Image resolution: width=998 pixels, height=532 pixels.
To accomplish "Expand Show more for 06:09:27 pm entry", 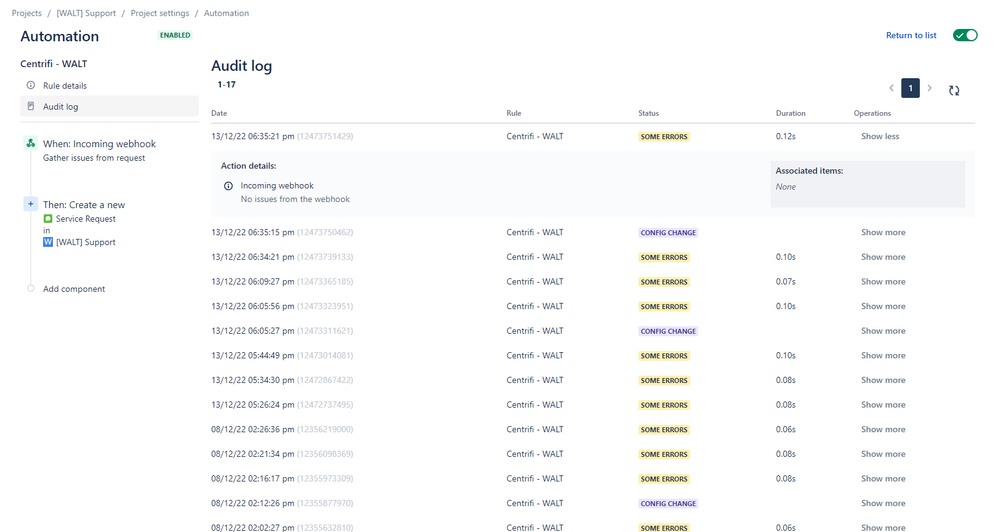I will click(883, 281).
